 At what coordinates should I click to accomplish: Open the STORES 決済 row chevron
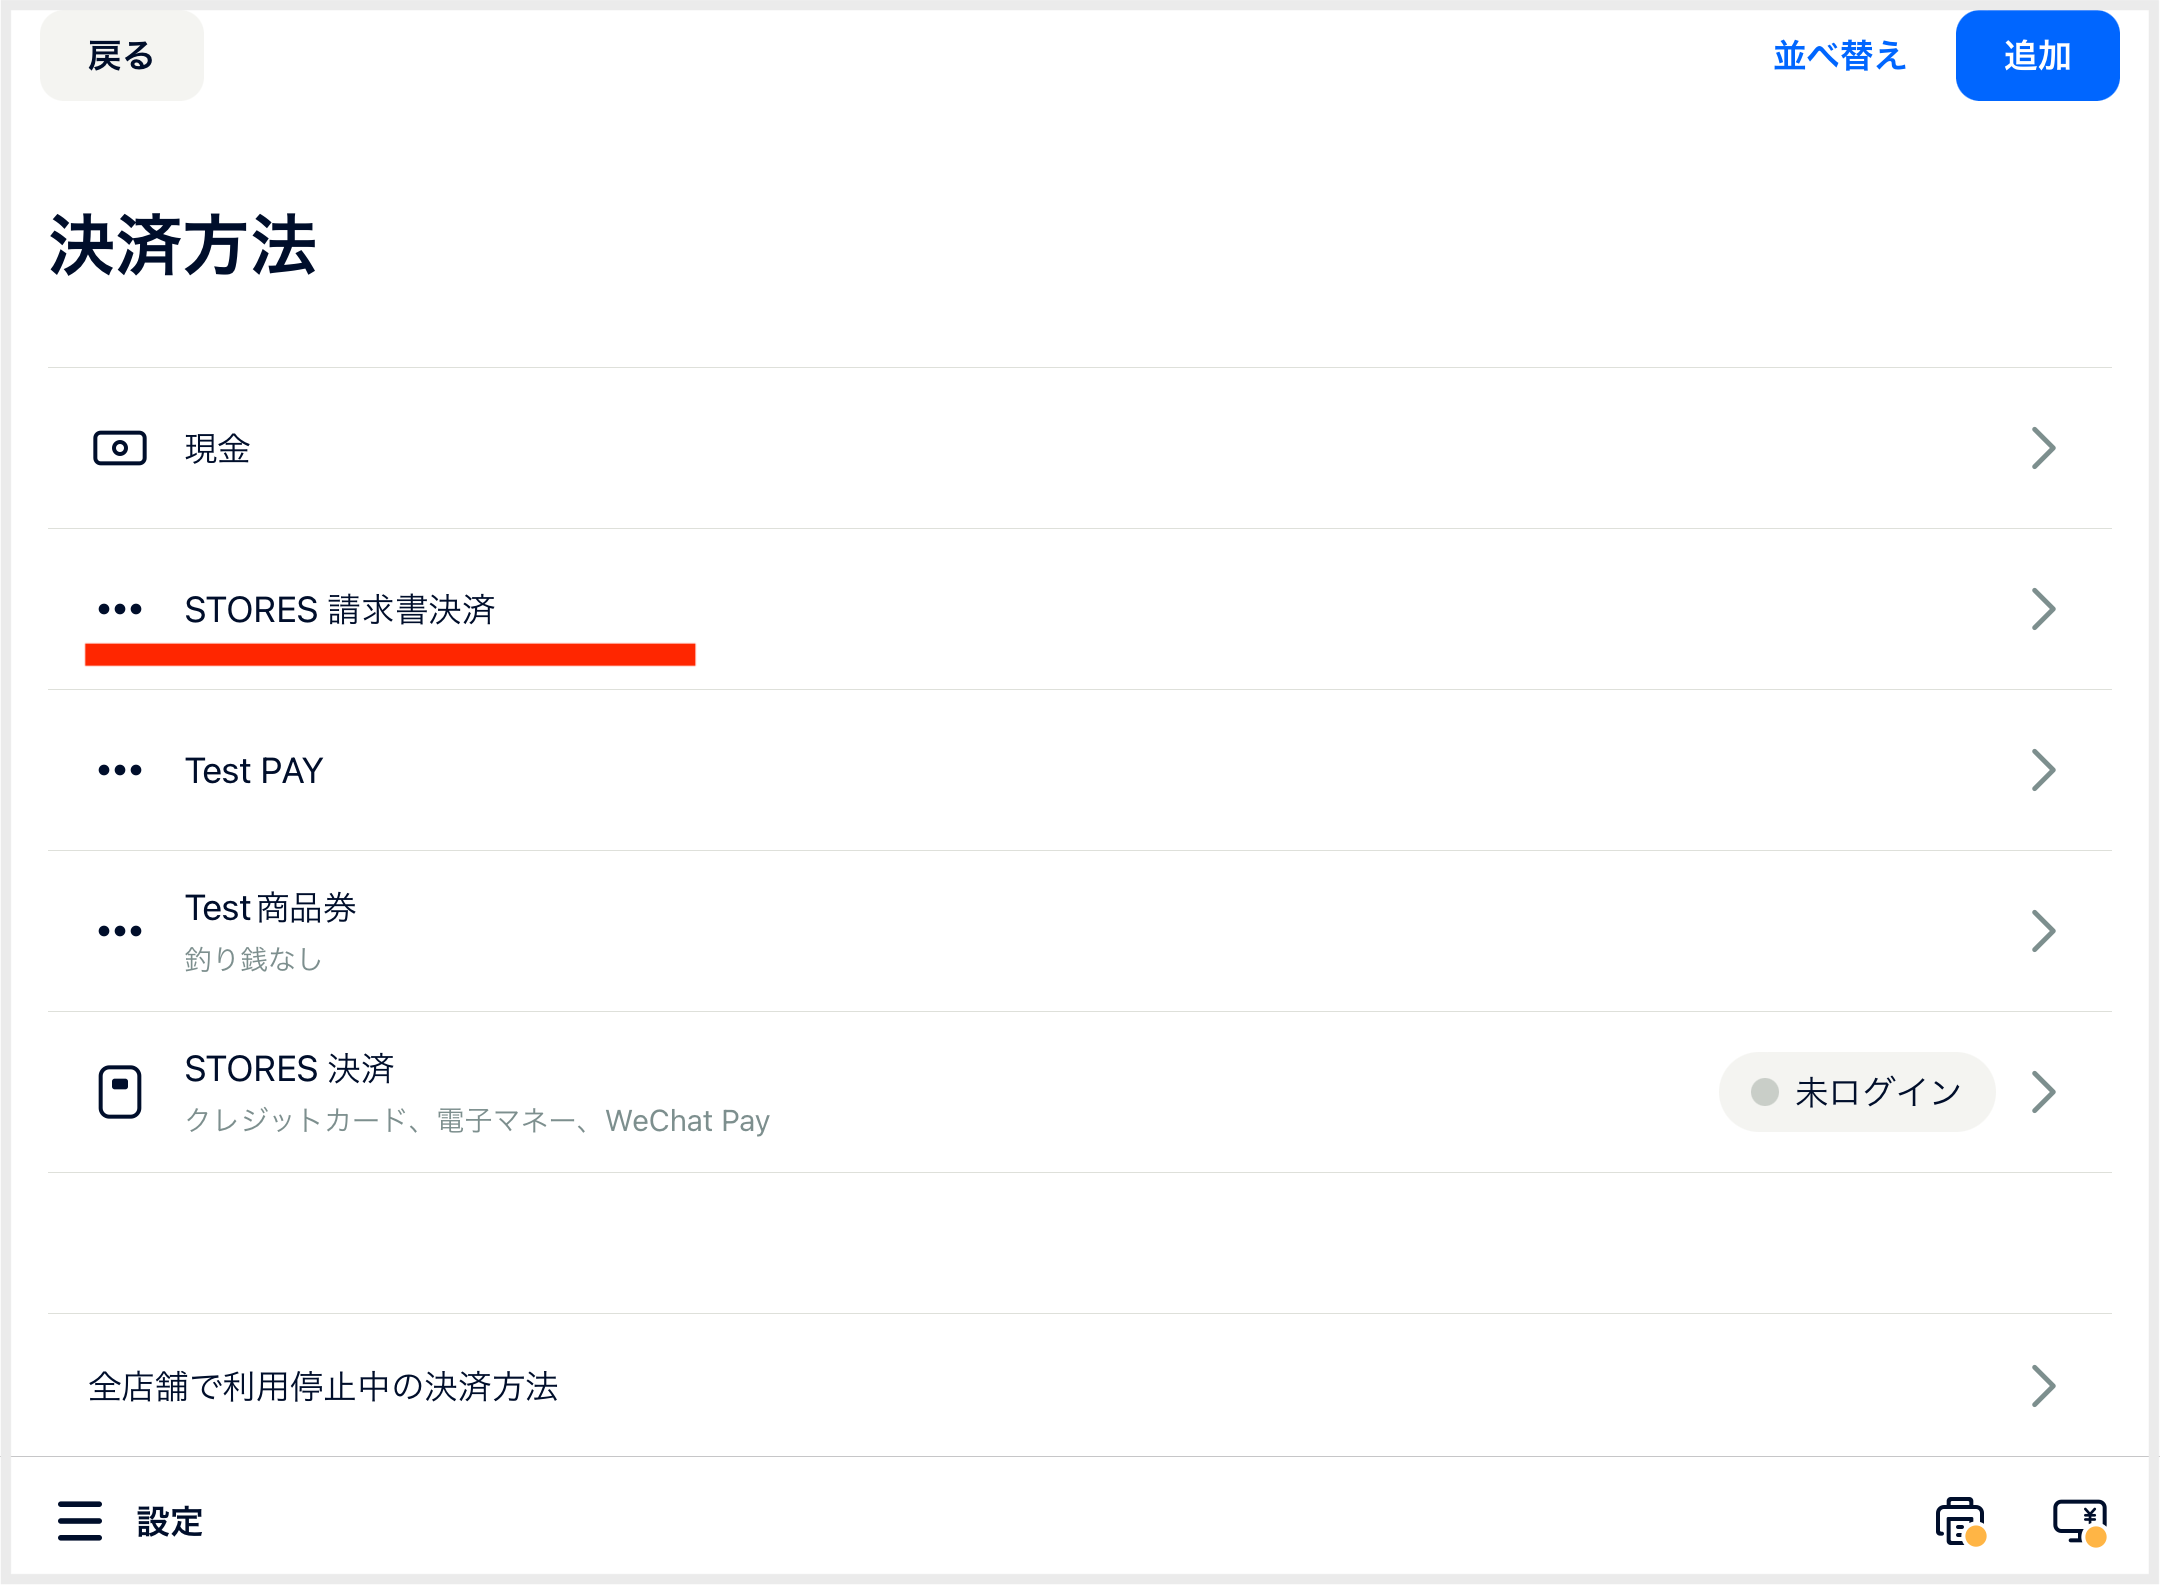[2043, 1092]
